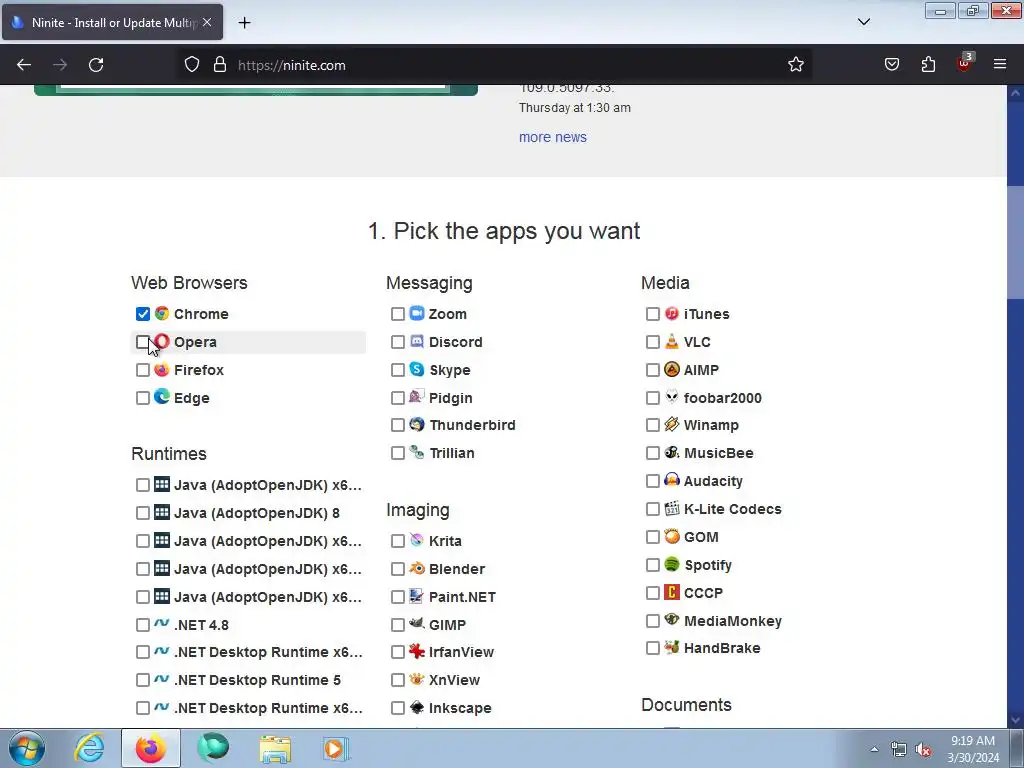The image size is (1024, 768).
Task: Check the .NET Desktop Runtime 5 checkbox
Action: [x=142, y=680]
